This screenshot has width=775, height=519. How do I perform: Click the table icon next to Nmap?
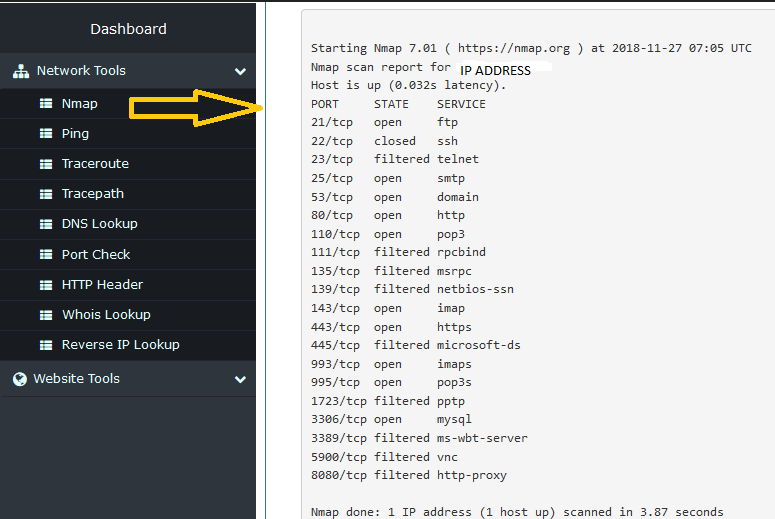[x=45, y=103]
